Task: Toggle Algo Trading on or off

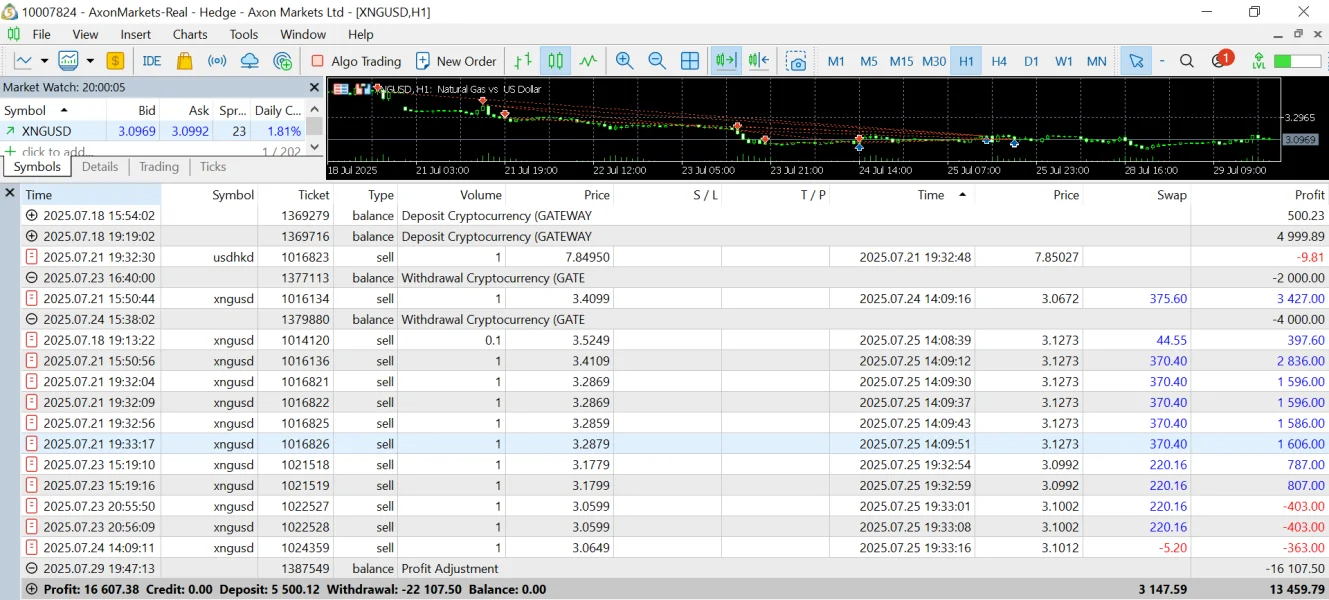Action: click(x=356, y=61)
